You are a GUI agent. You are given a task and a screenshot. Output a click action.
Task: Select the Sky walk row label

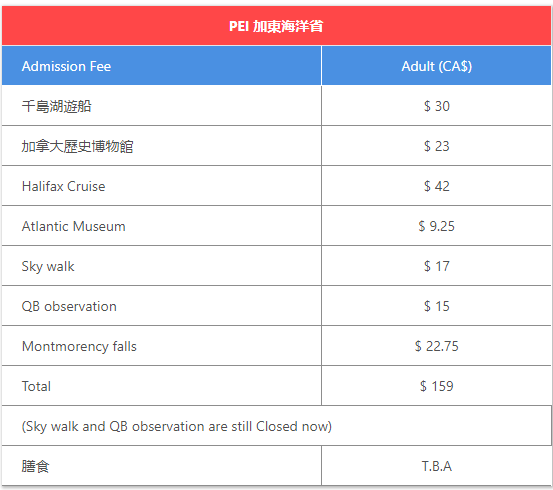[48, 266]
